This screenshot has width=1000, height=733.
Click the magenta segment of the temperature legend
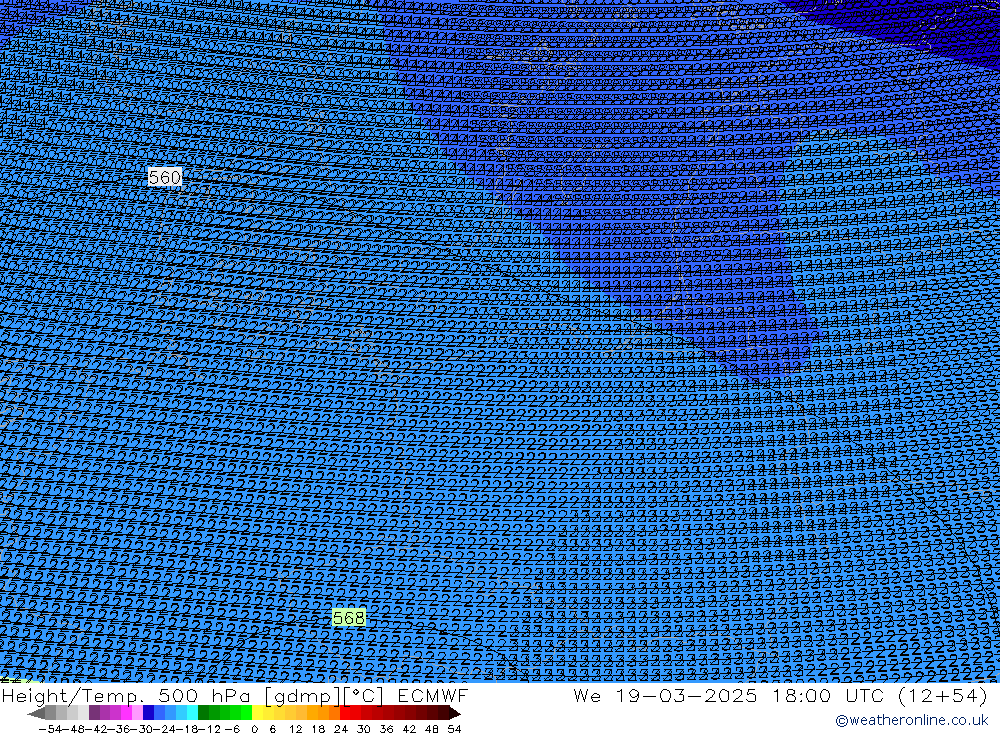tap(127, 713)
